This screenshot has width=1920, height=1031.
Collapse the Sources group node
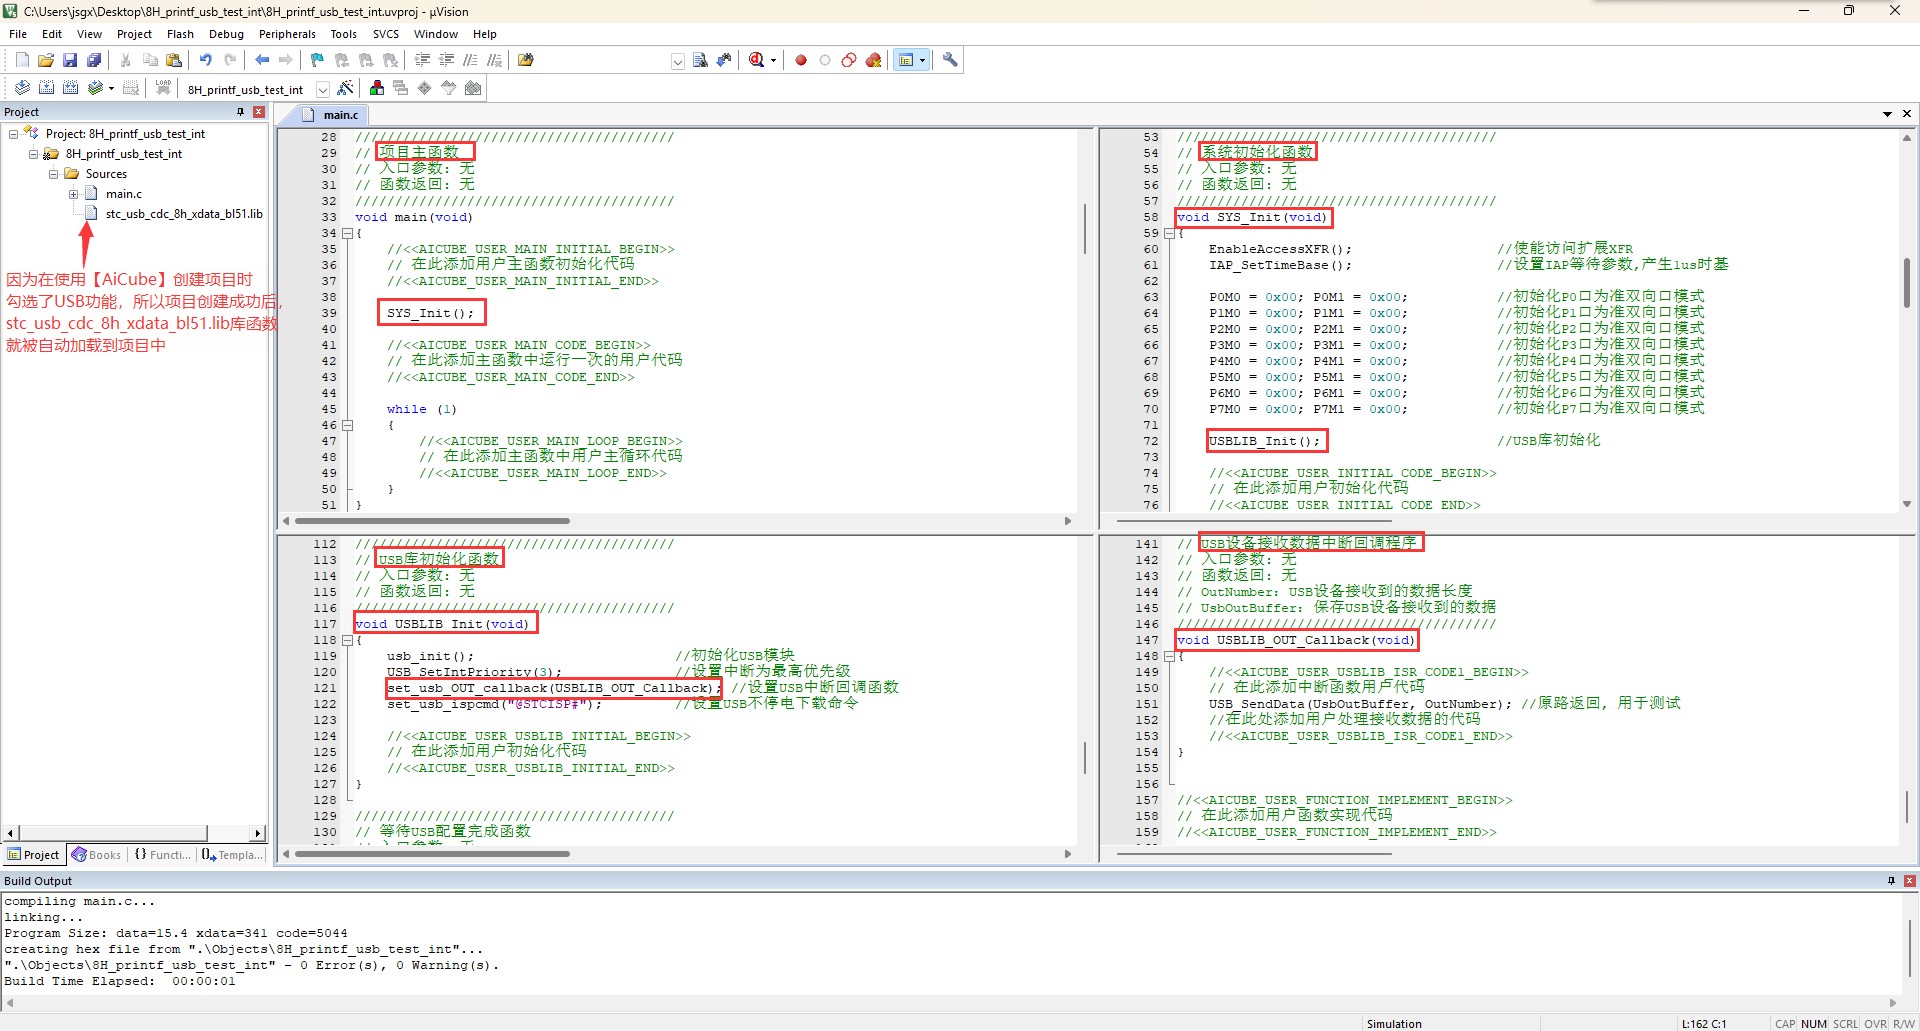click(x=53, y=174)
